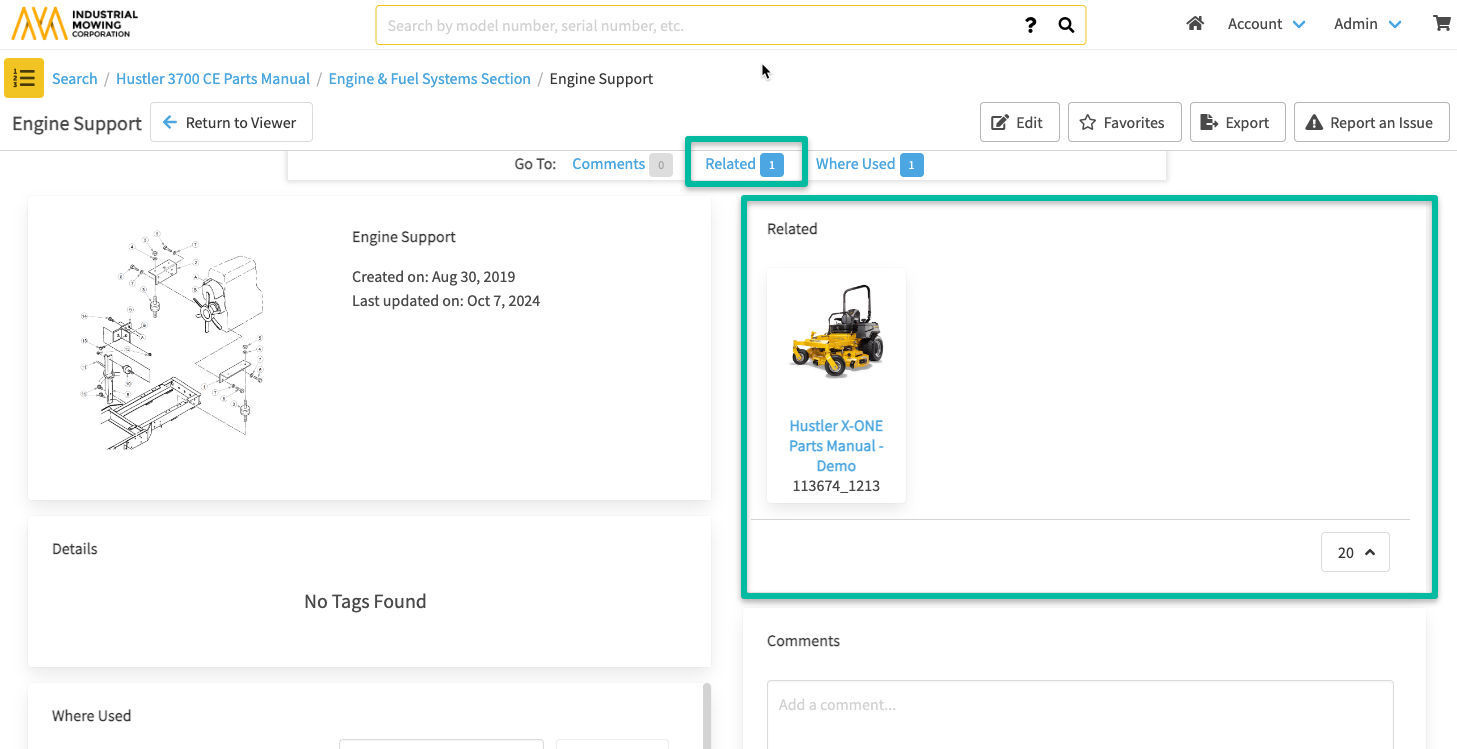This screenshot has height=749, width=1457.
Task: Report an Issue with this page
Action: click(1371, 123)
